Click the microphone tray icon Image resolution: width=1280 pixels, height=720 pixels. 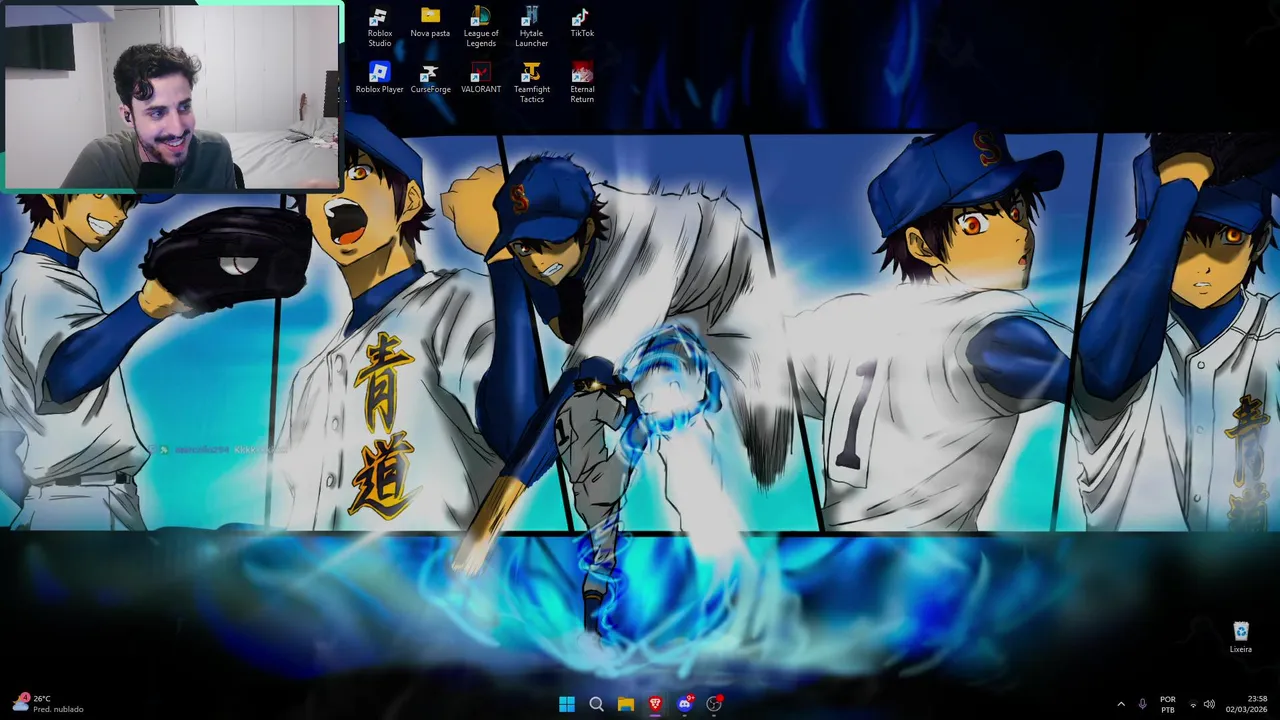[x=1142, y=704]
